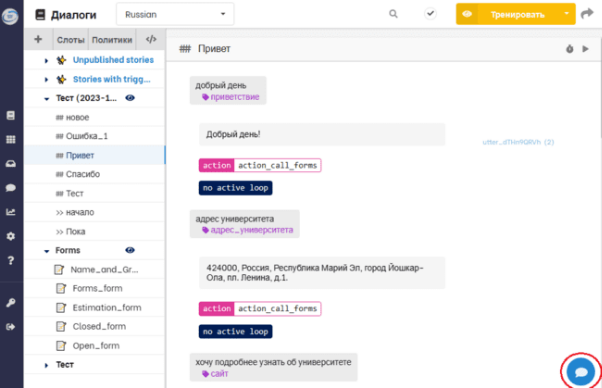Expand Unpublished stories group
Image resolution: width=602 pixels, height=388 pixels.
pos(46,60)
